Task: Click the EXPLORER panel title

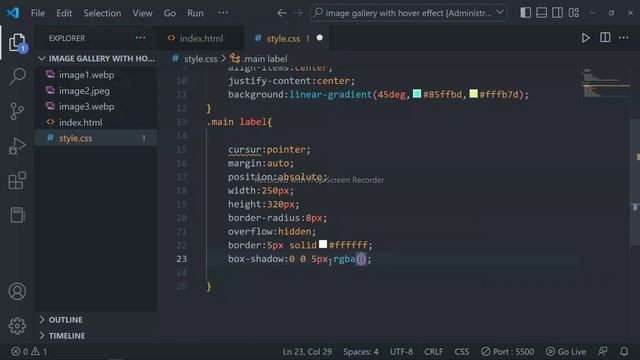Action: point(67,38)
